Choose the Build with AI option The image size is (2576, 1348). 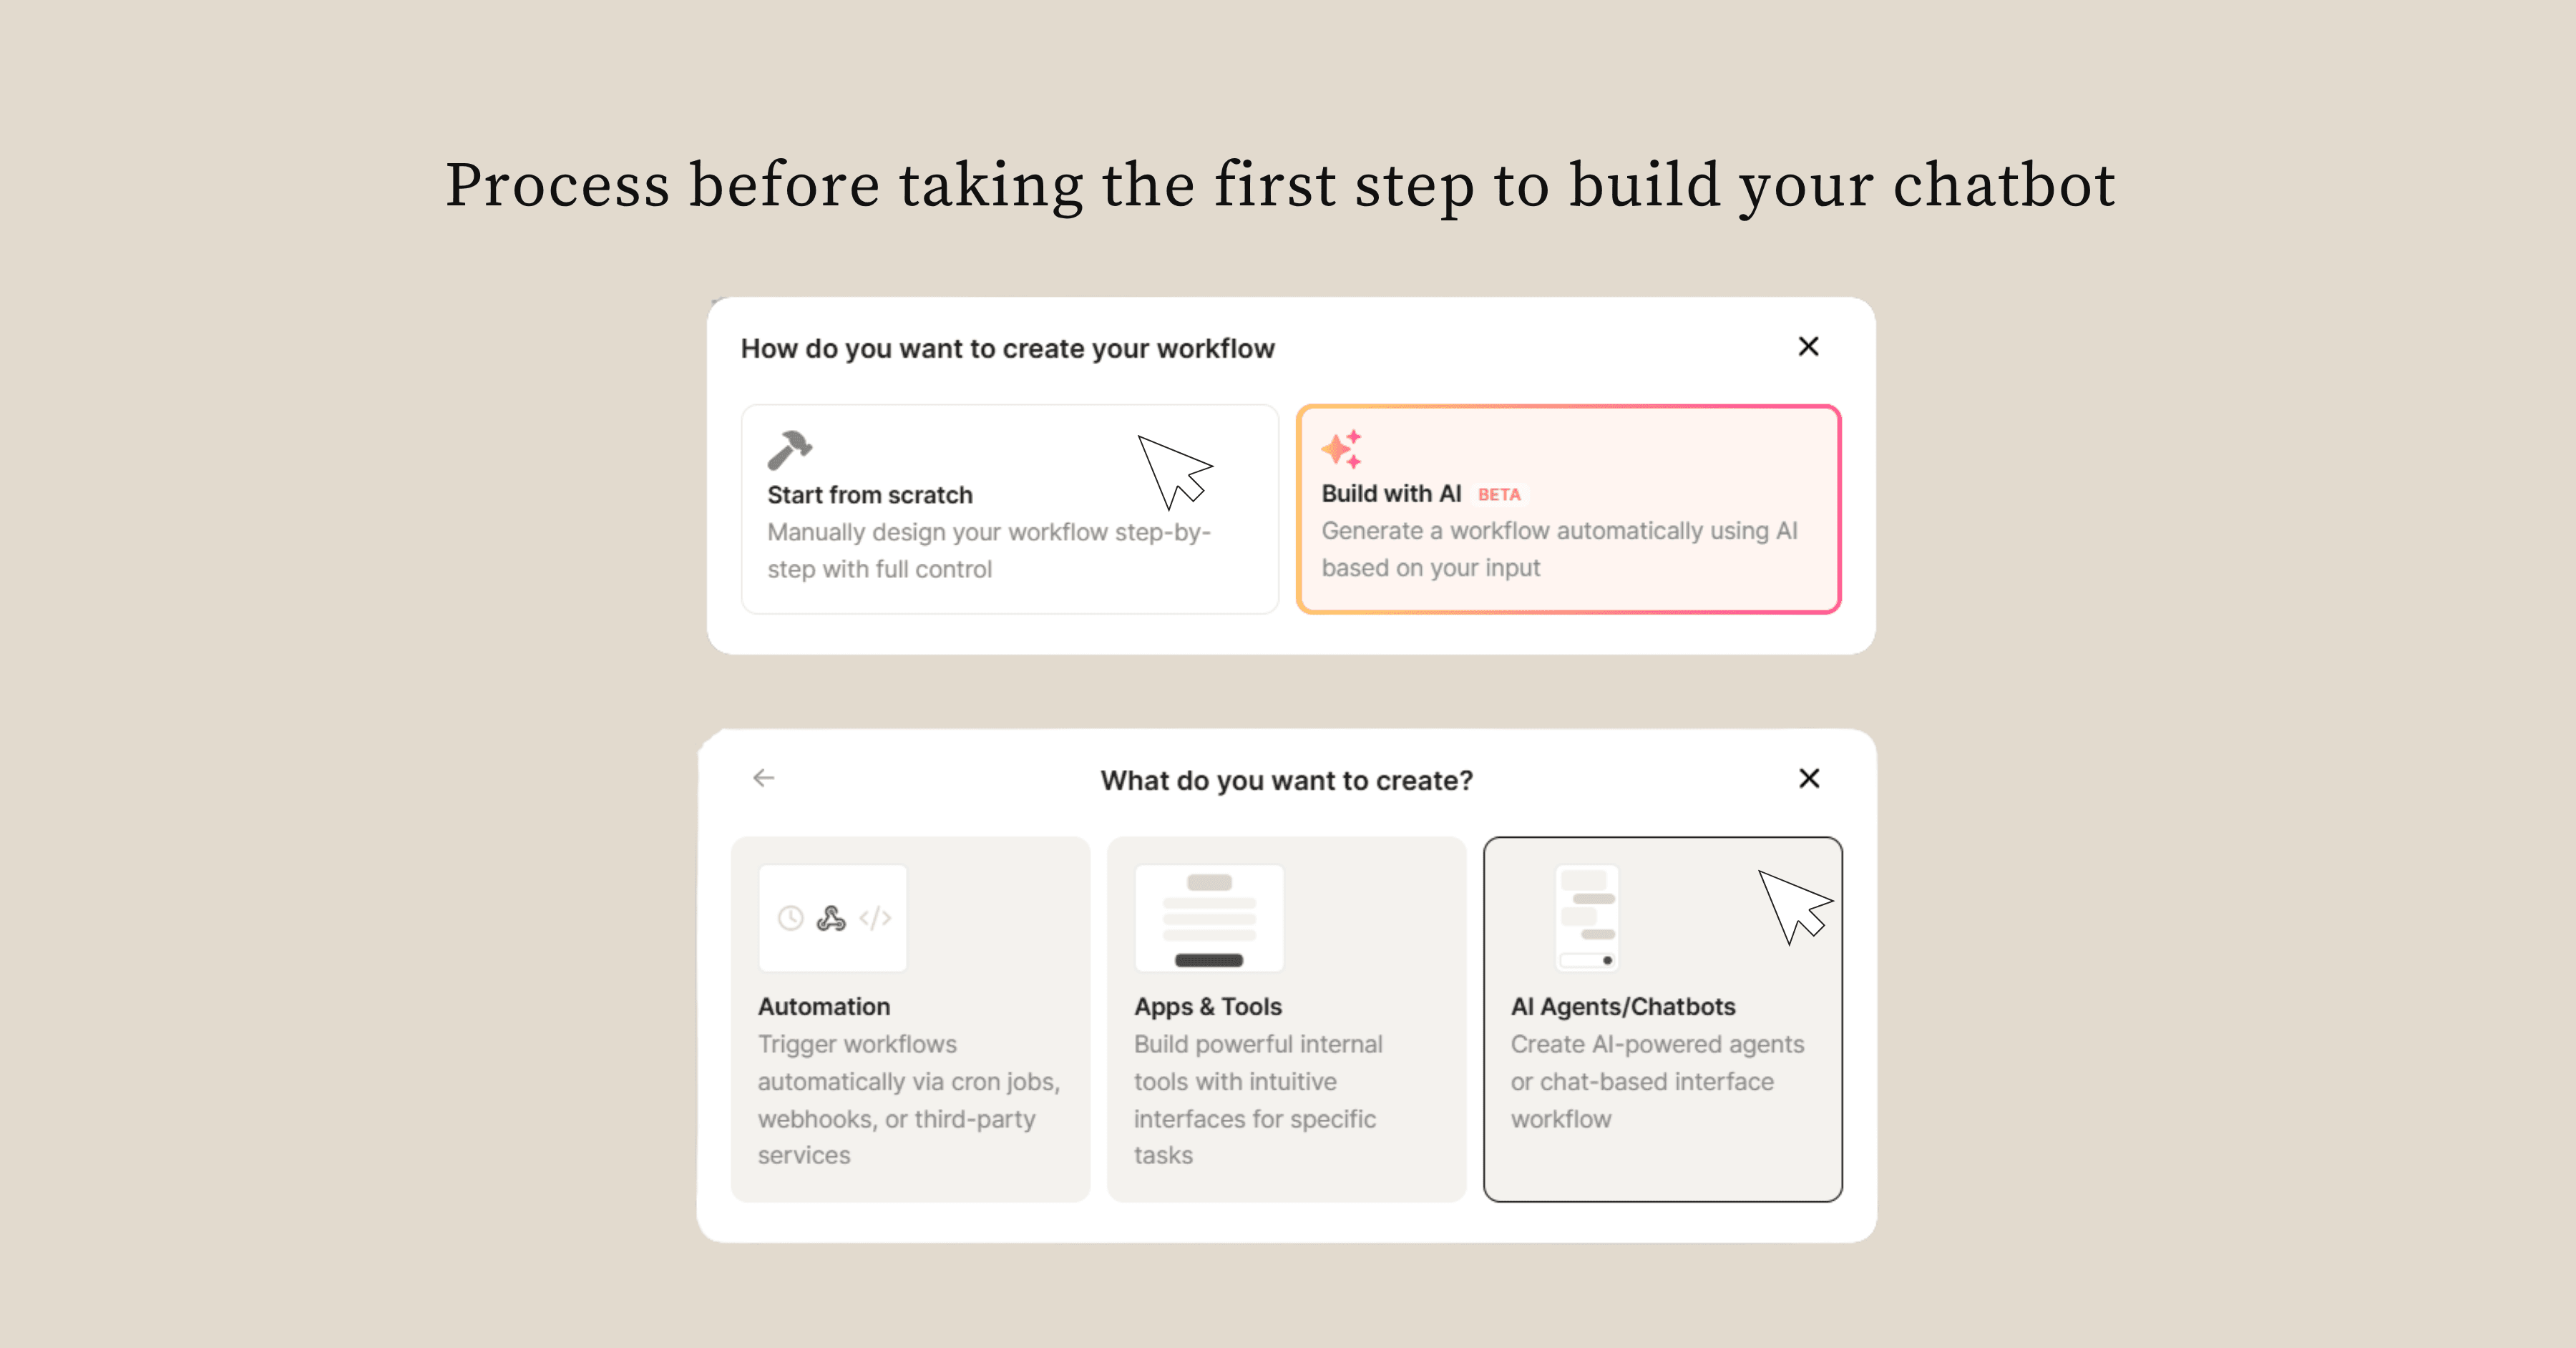tap(1568, 509)
